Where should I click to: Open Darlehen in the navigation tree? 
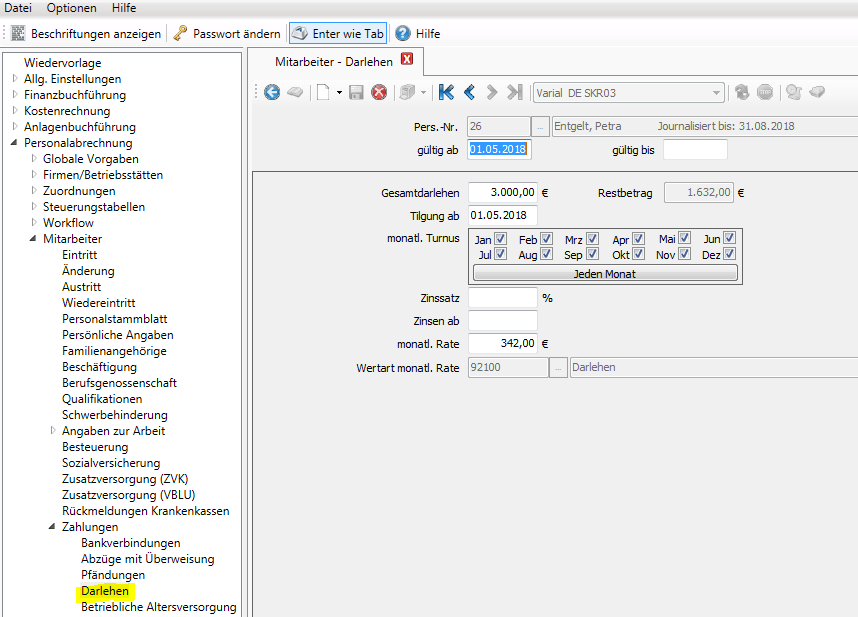tap(105, 591)
